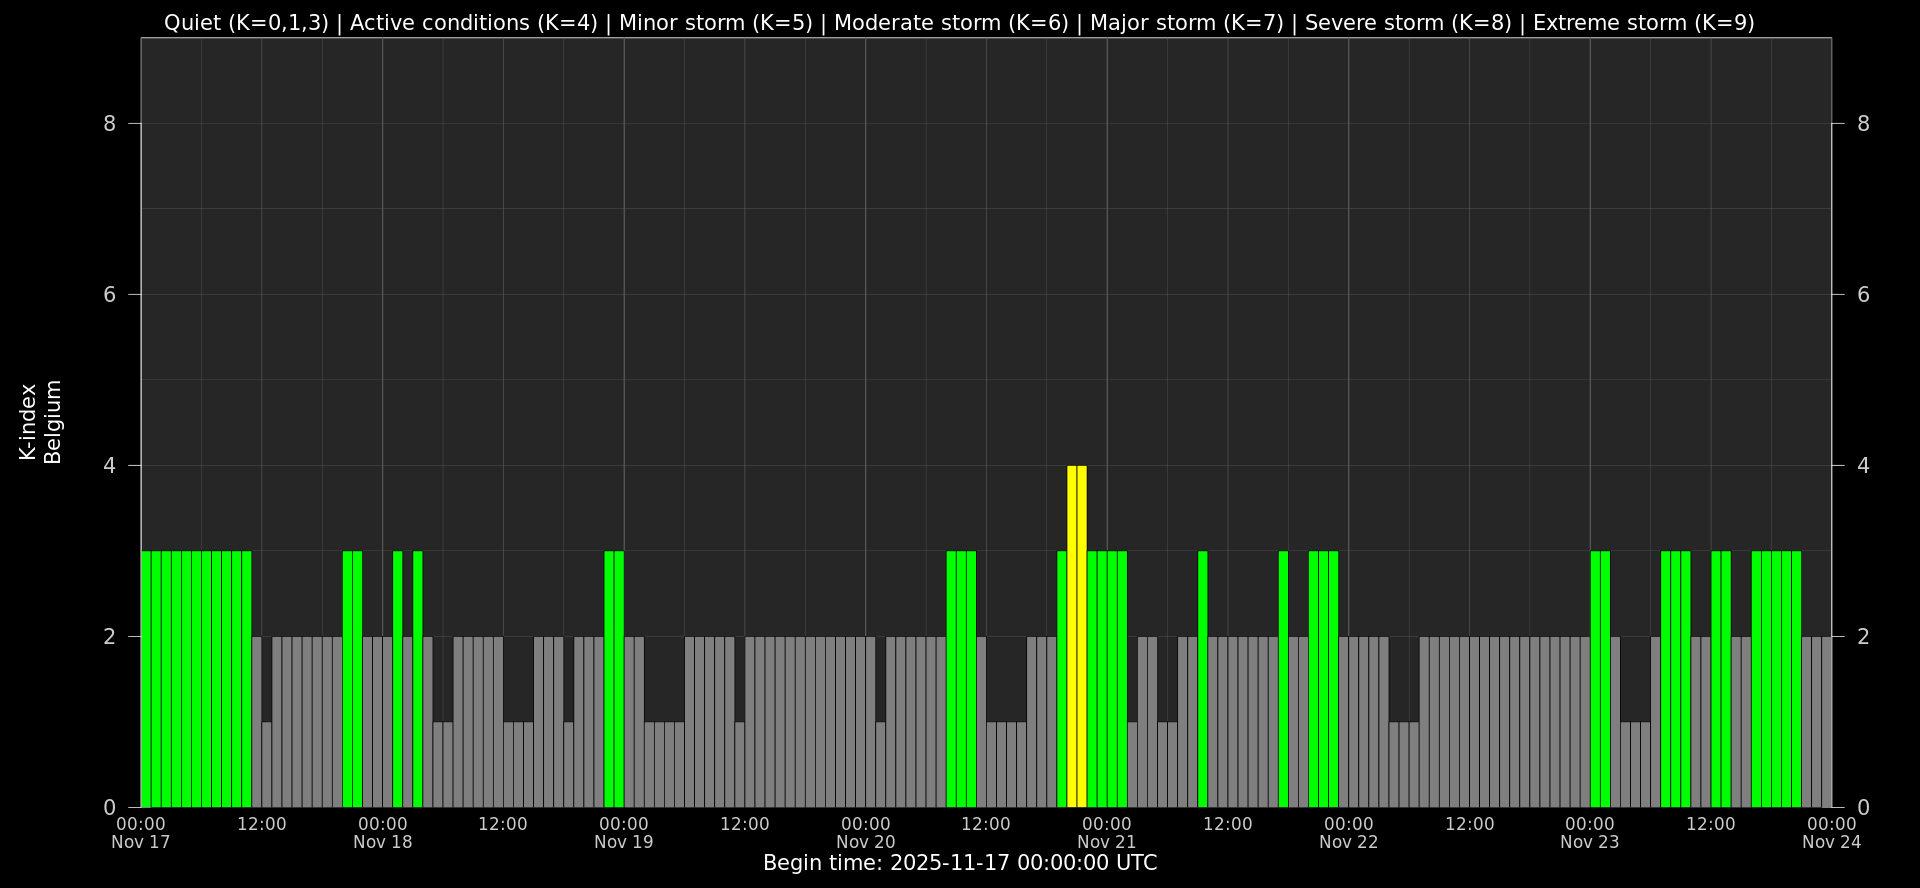
Task: Click the '00:00 Nov 24' end label
Action: 1831,833
